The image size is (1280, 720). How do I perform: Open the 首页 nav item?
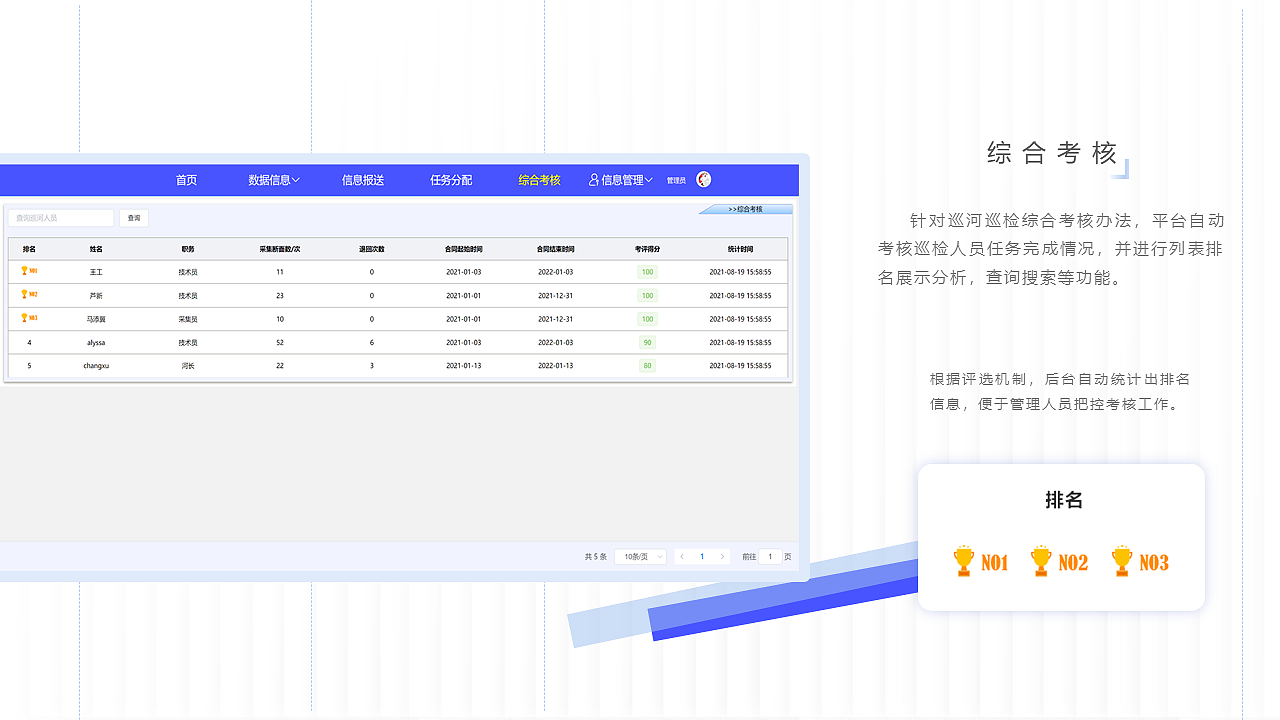coord(186,180)
